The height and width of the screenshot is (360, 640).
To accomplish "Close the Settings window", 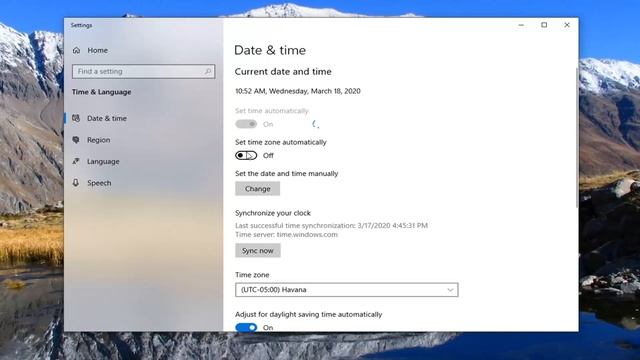I will pos(567,25).
